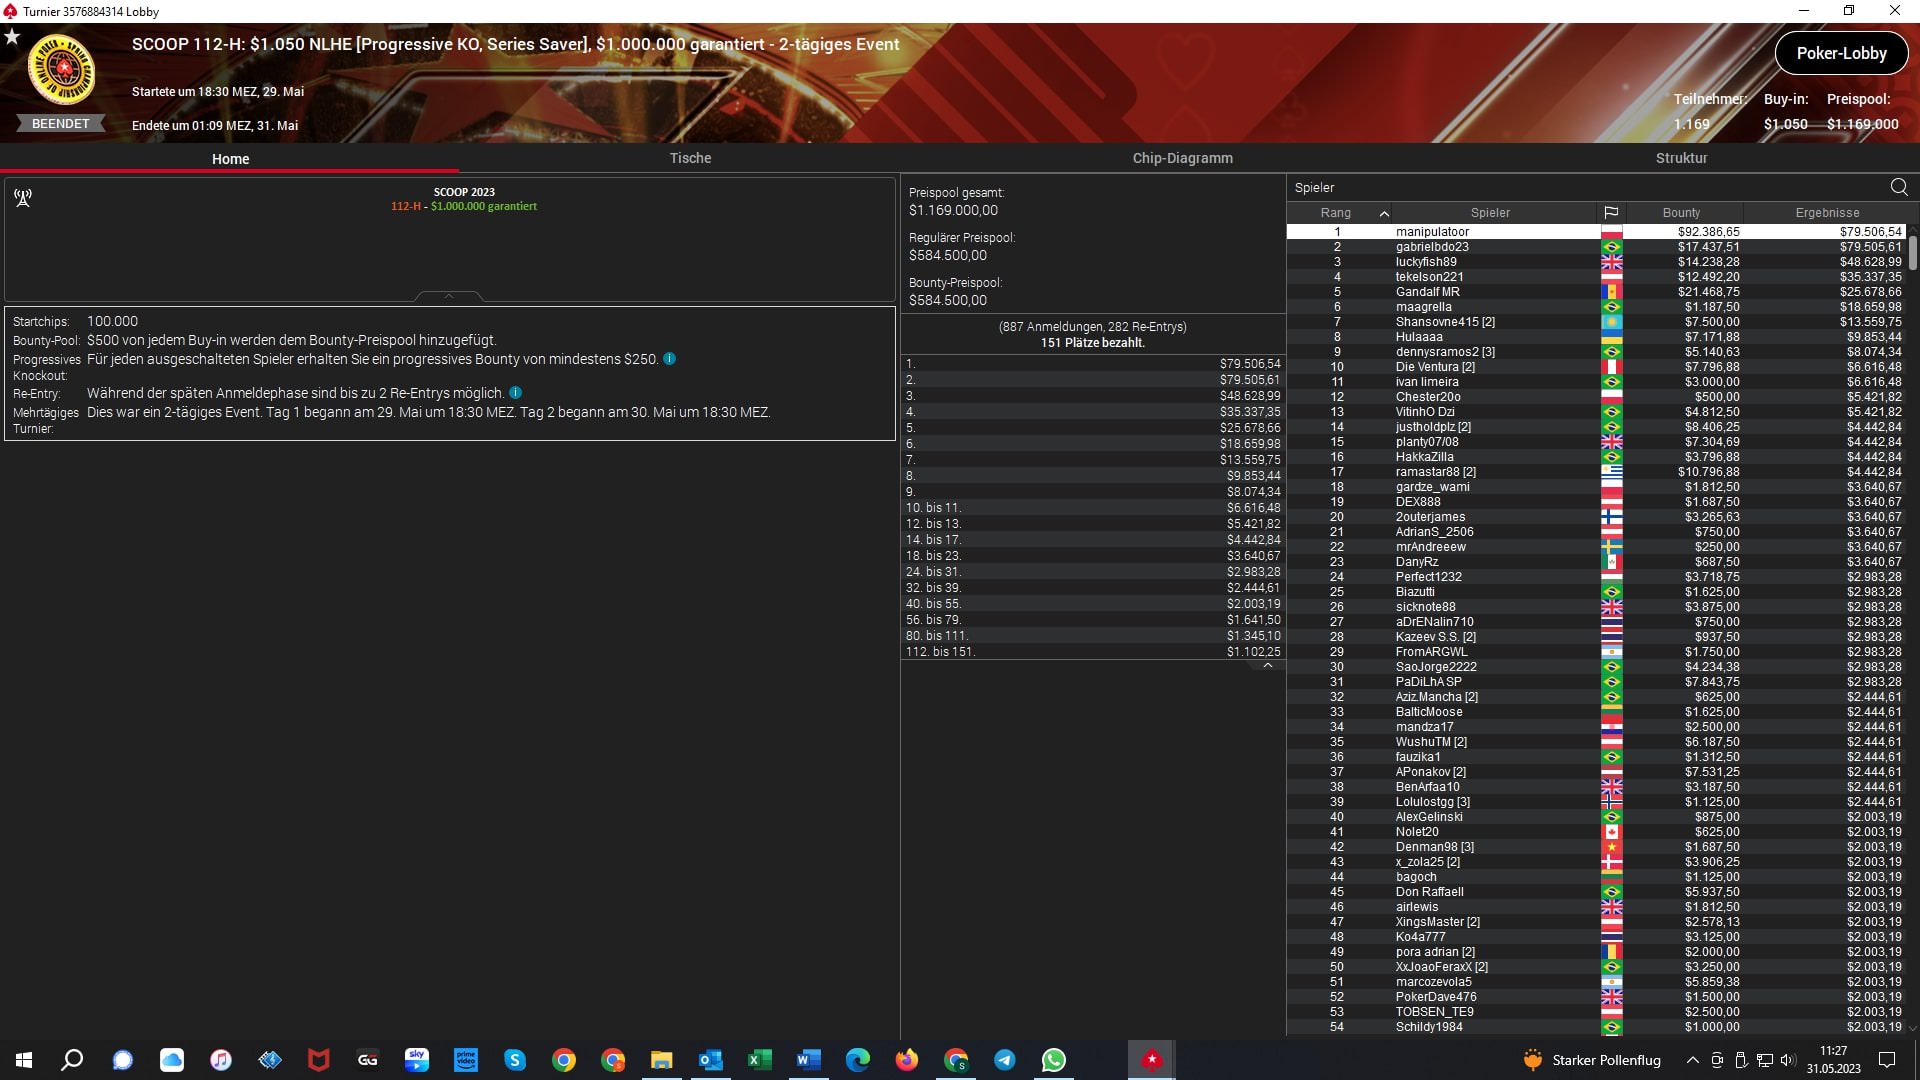Screen dimensions: 1920x1080
Task: Open Windows taskbar search
Action: (72, 1060)
